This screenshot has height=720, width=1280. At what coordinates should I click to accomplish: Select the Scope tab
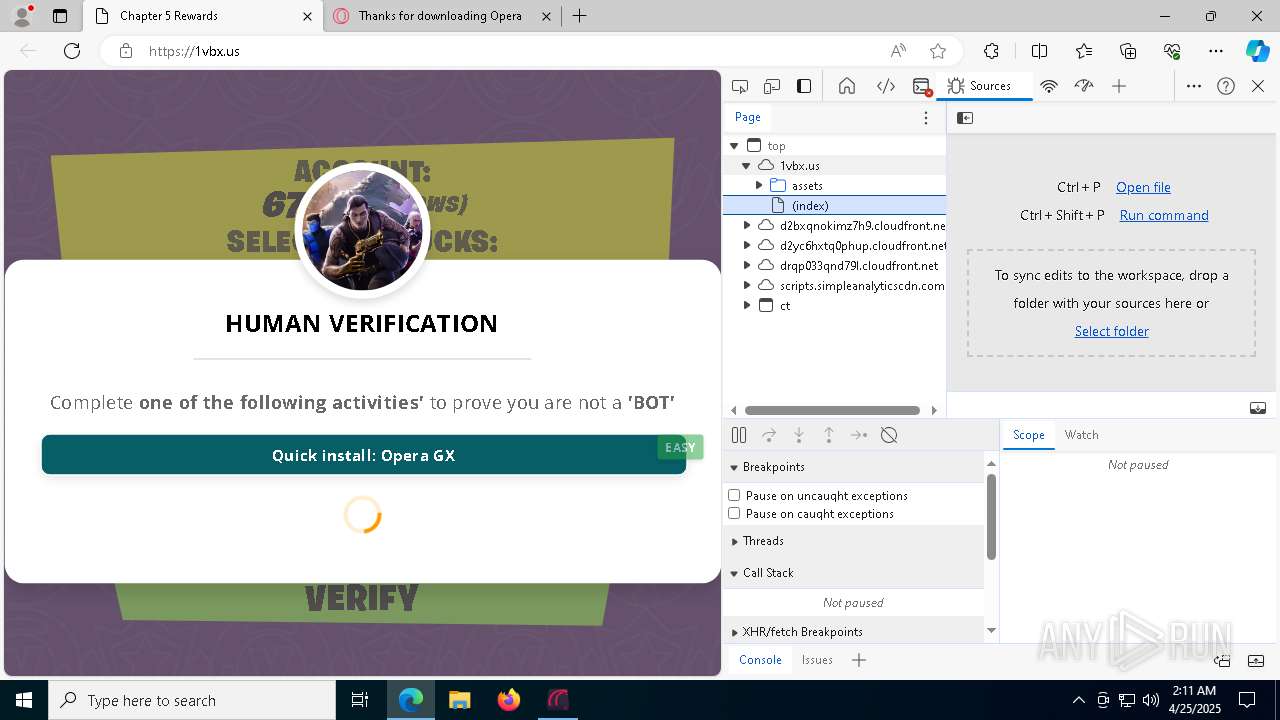pyautogui.click(x=1028, y=435)
